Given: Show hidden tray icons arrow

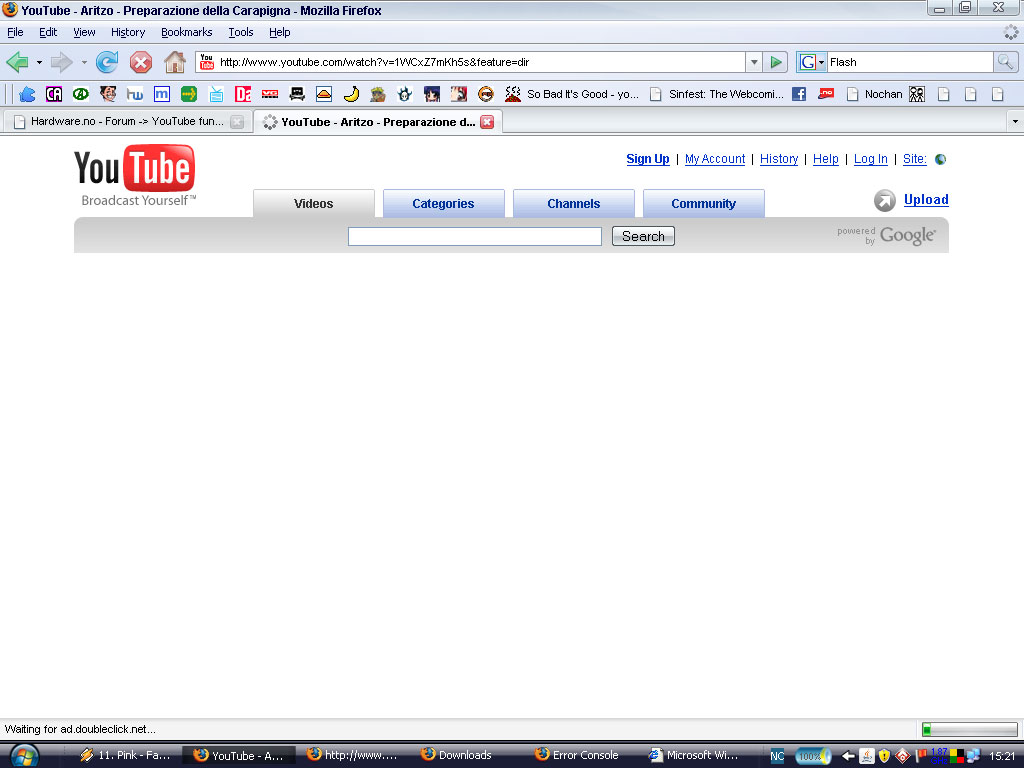Looking at the screenshot, I should [848, 756].
